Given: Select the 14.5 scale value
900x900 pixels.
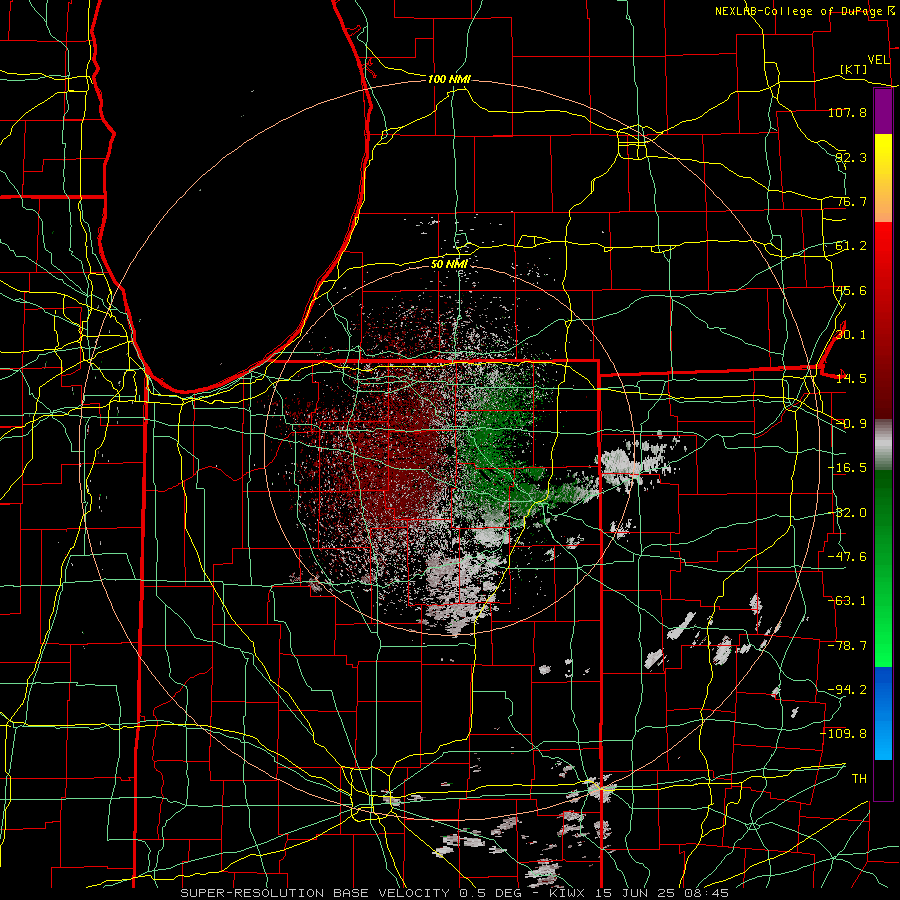Looking at the screenshot, I should point(851,379).
